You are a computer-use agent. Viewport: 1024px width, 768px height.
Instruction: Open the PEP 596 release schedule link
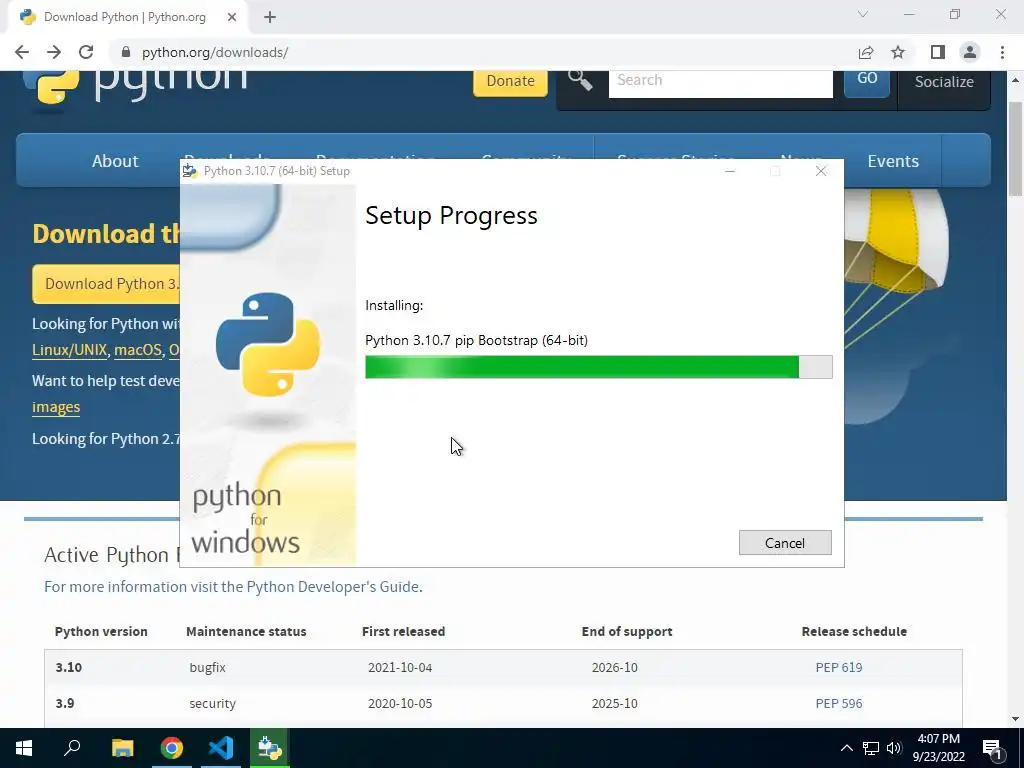[839, 703]
